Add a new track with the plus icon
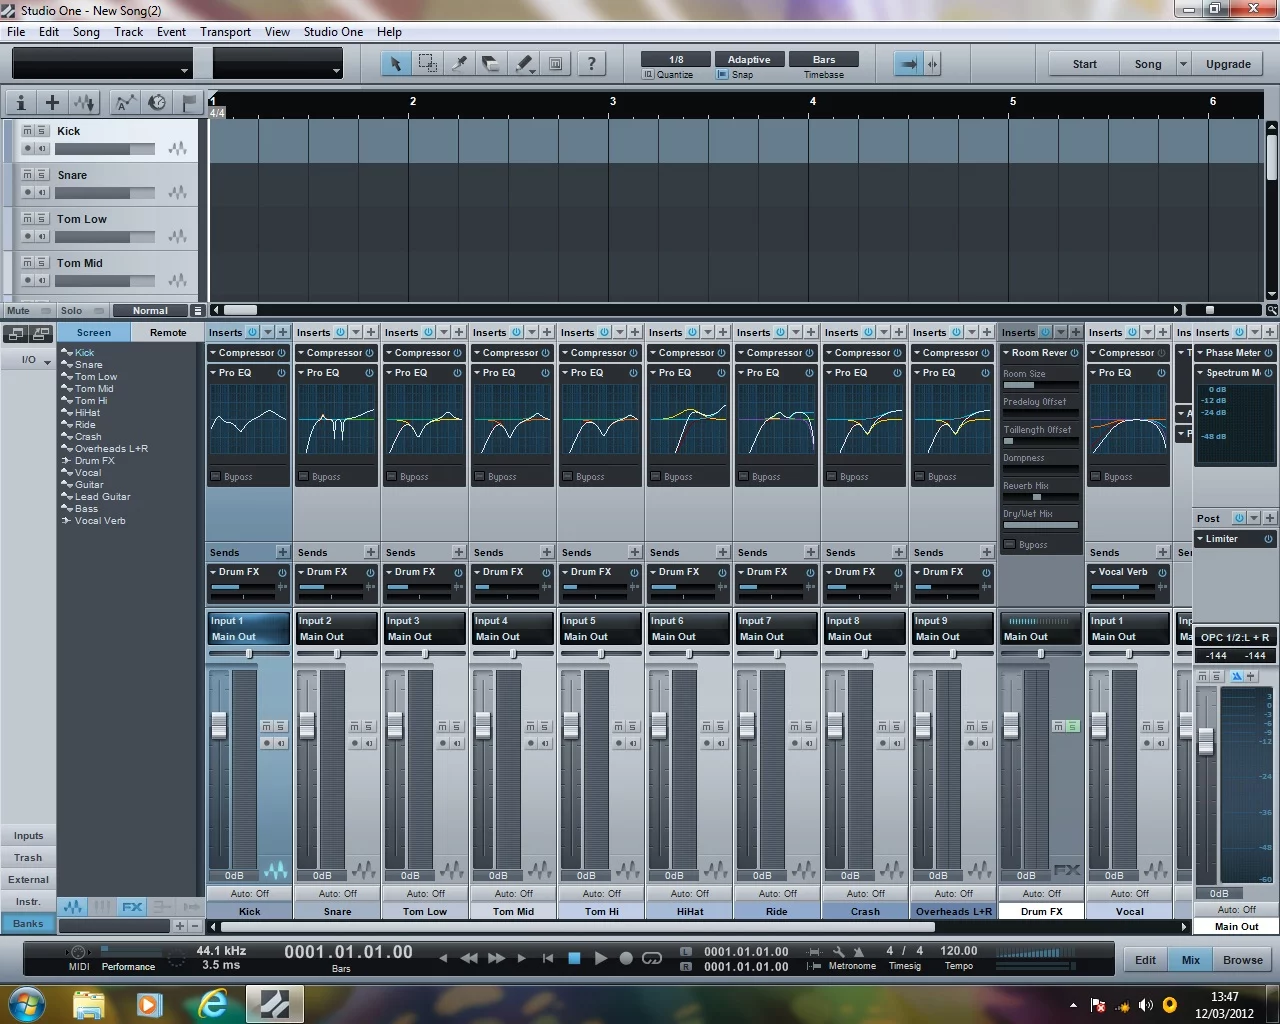 pyautogui.click(x=52, y=101)
